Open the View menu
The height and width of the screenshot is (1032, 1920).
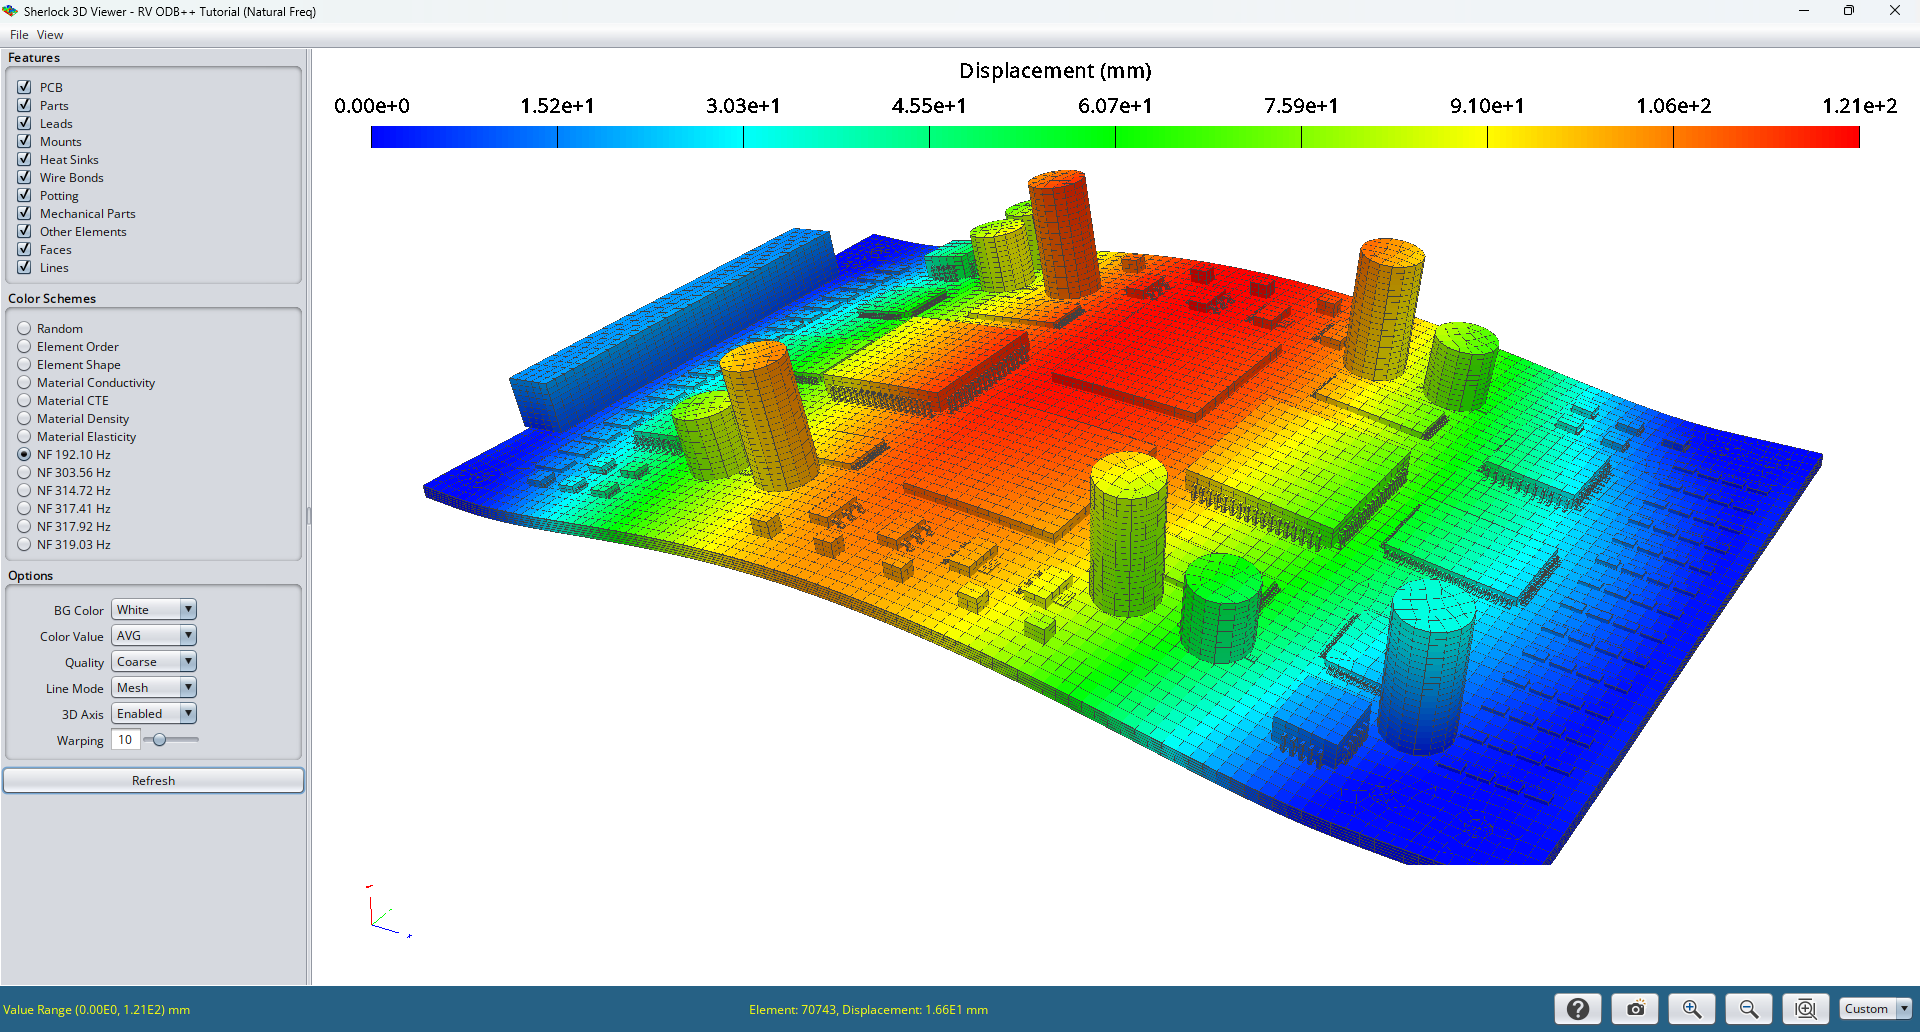(x=50, y=35)
